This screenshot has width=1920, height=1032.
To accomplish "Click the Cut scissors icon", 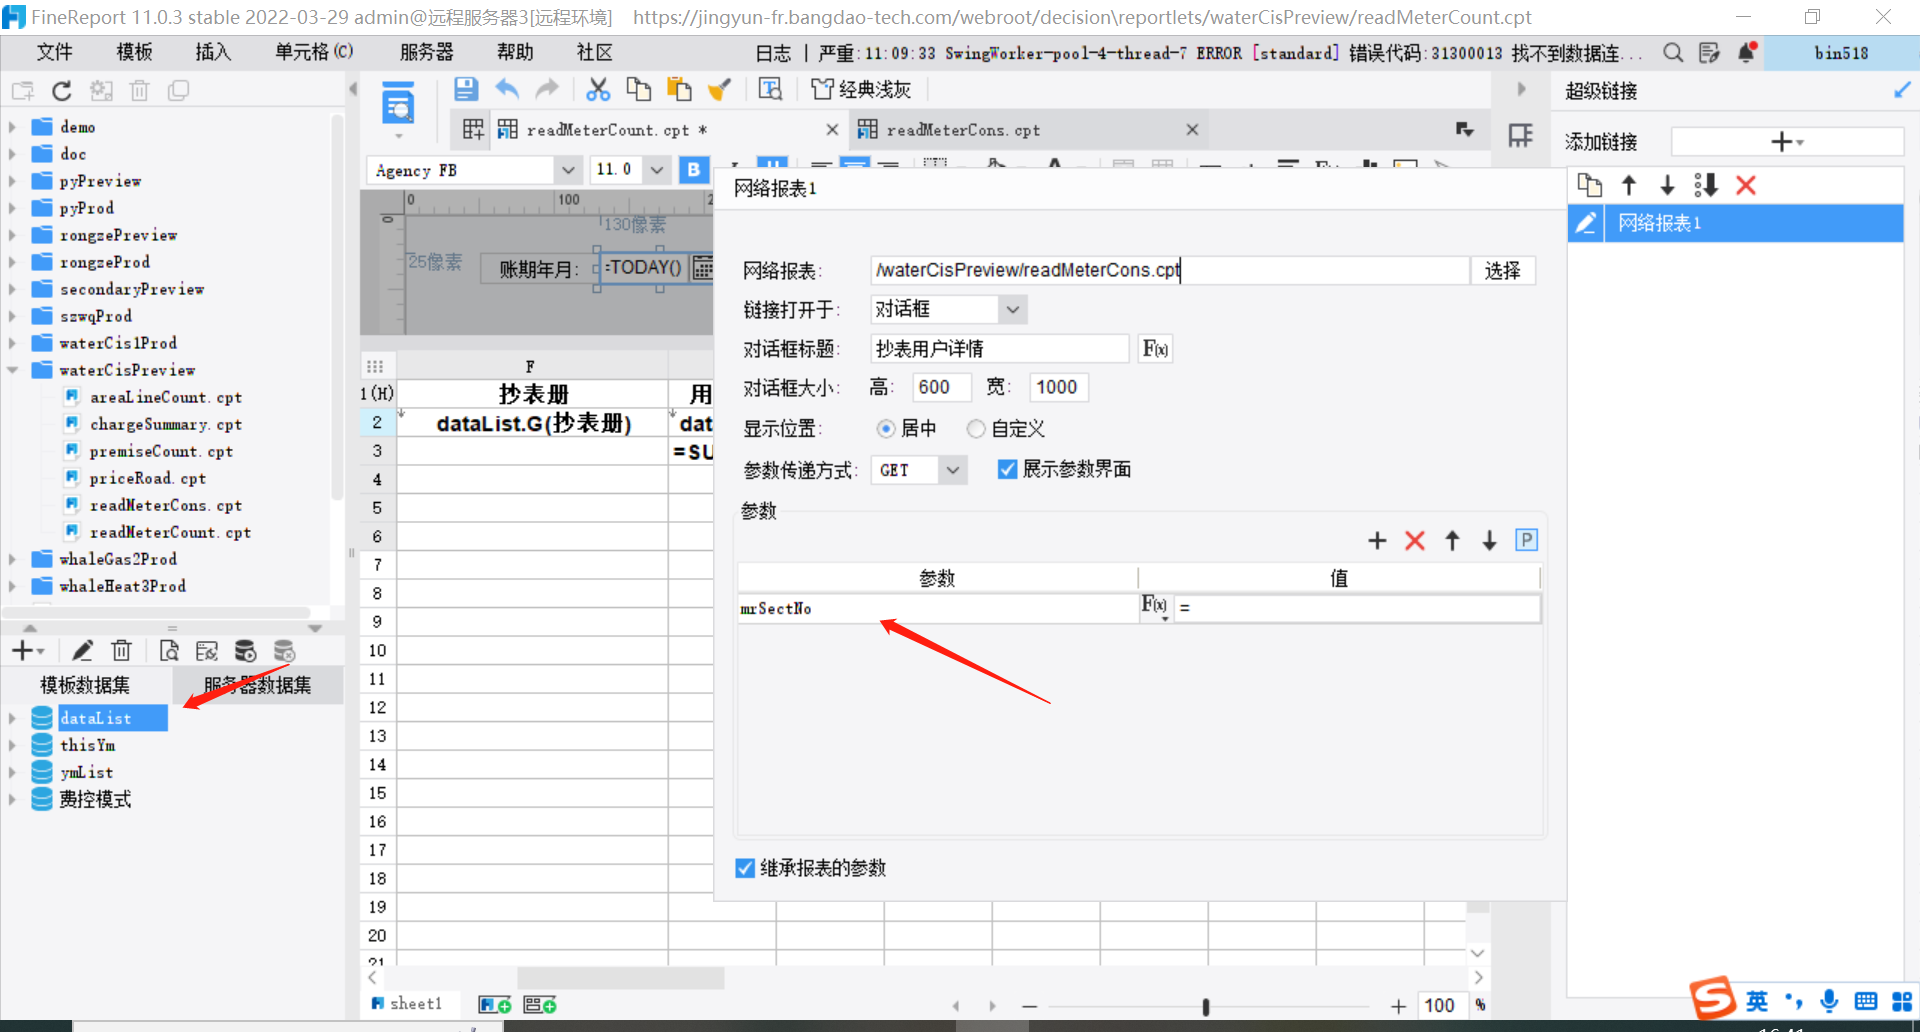I will click(x=598, y=90).
